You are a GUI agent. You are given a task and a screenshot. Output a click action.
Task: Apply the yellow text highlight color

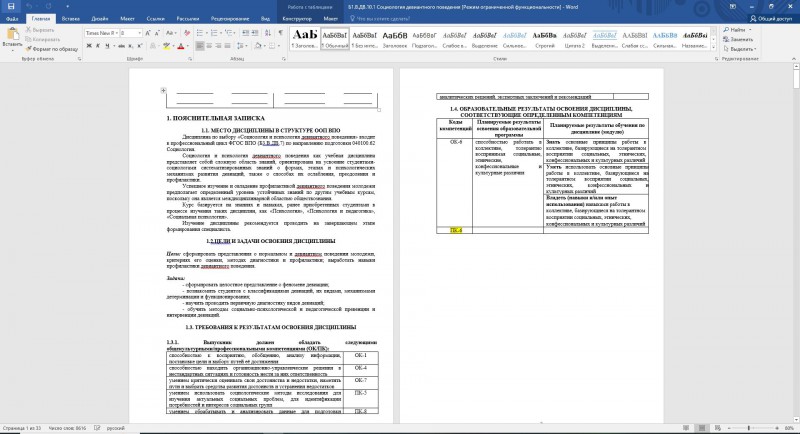click(166, 46)
